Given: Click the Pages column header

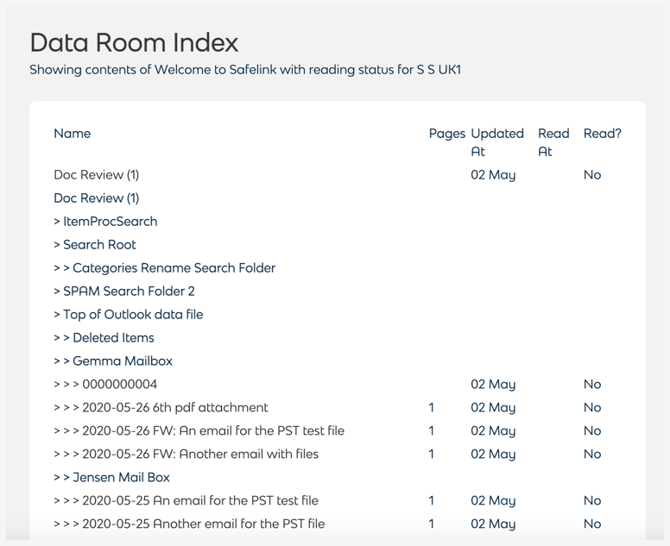Looking at the screenshot, I should pyautogui.click(x=447, y=133).
